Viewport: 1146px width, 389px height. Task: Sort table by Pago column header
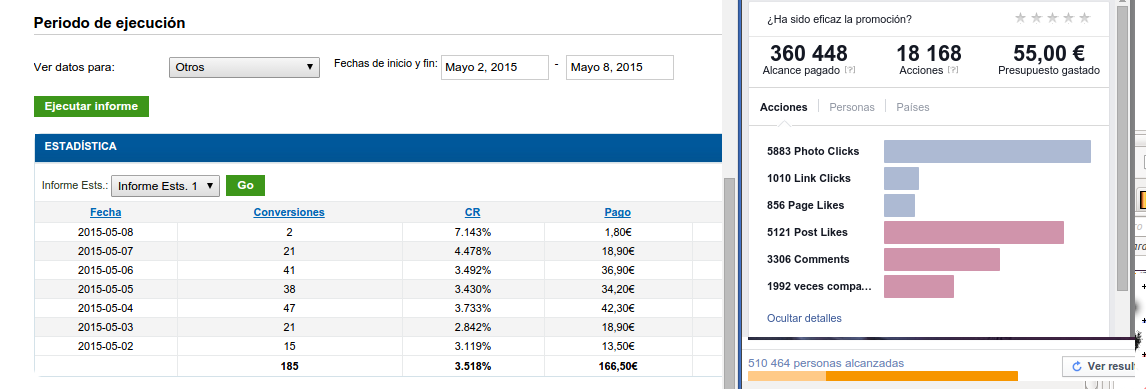click(618, 213)
